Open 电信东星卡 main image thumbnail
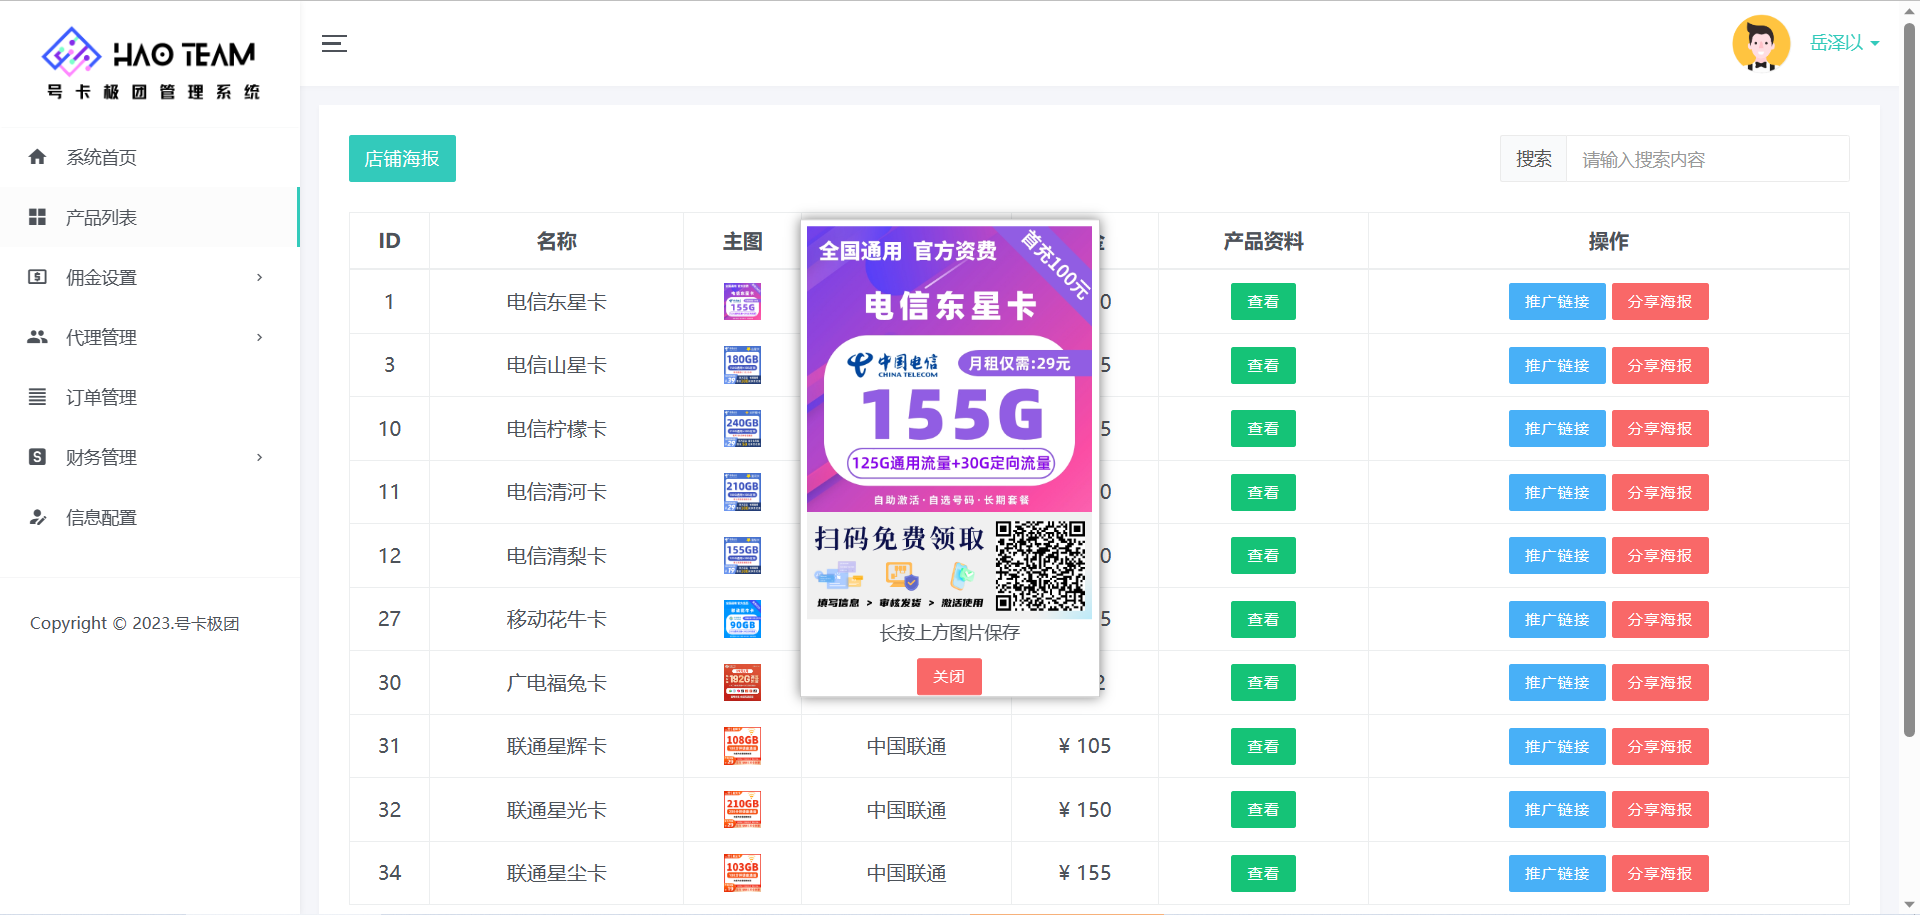Screen dimensions: 1920x915 click(742, 301)
